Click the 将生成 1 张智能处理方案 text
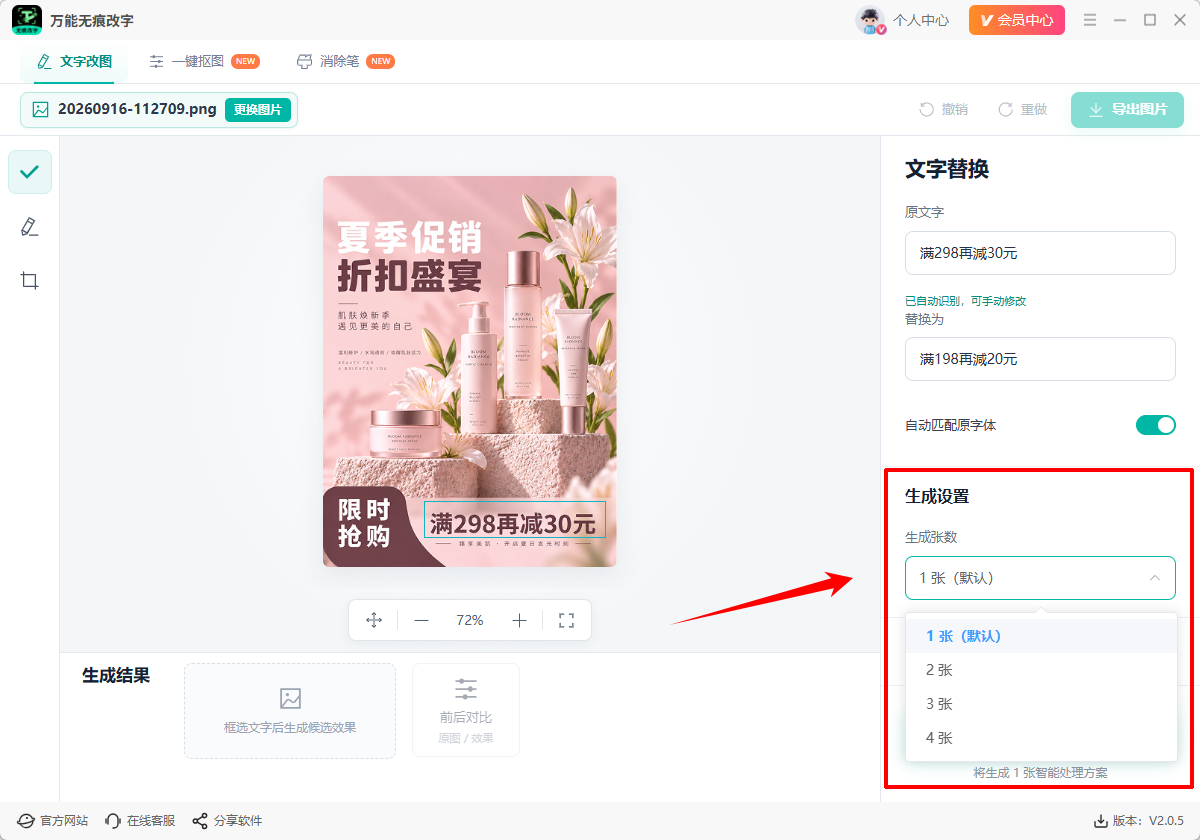The width and height of the screenshot is (1200, 840). click(1040, 773)
